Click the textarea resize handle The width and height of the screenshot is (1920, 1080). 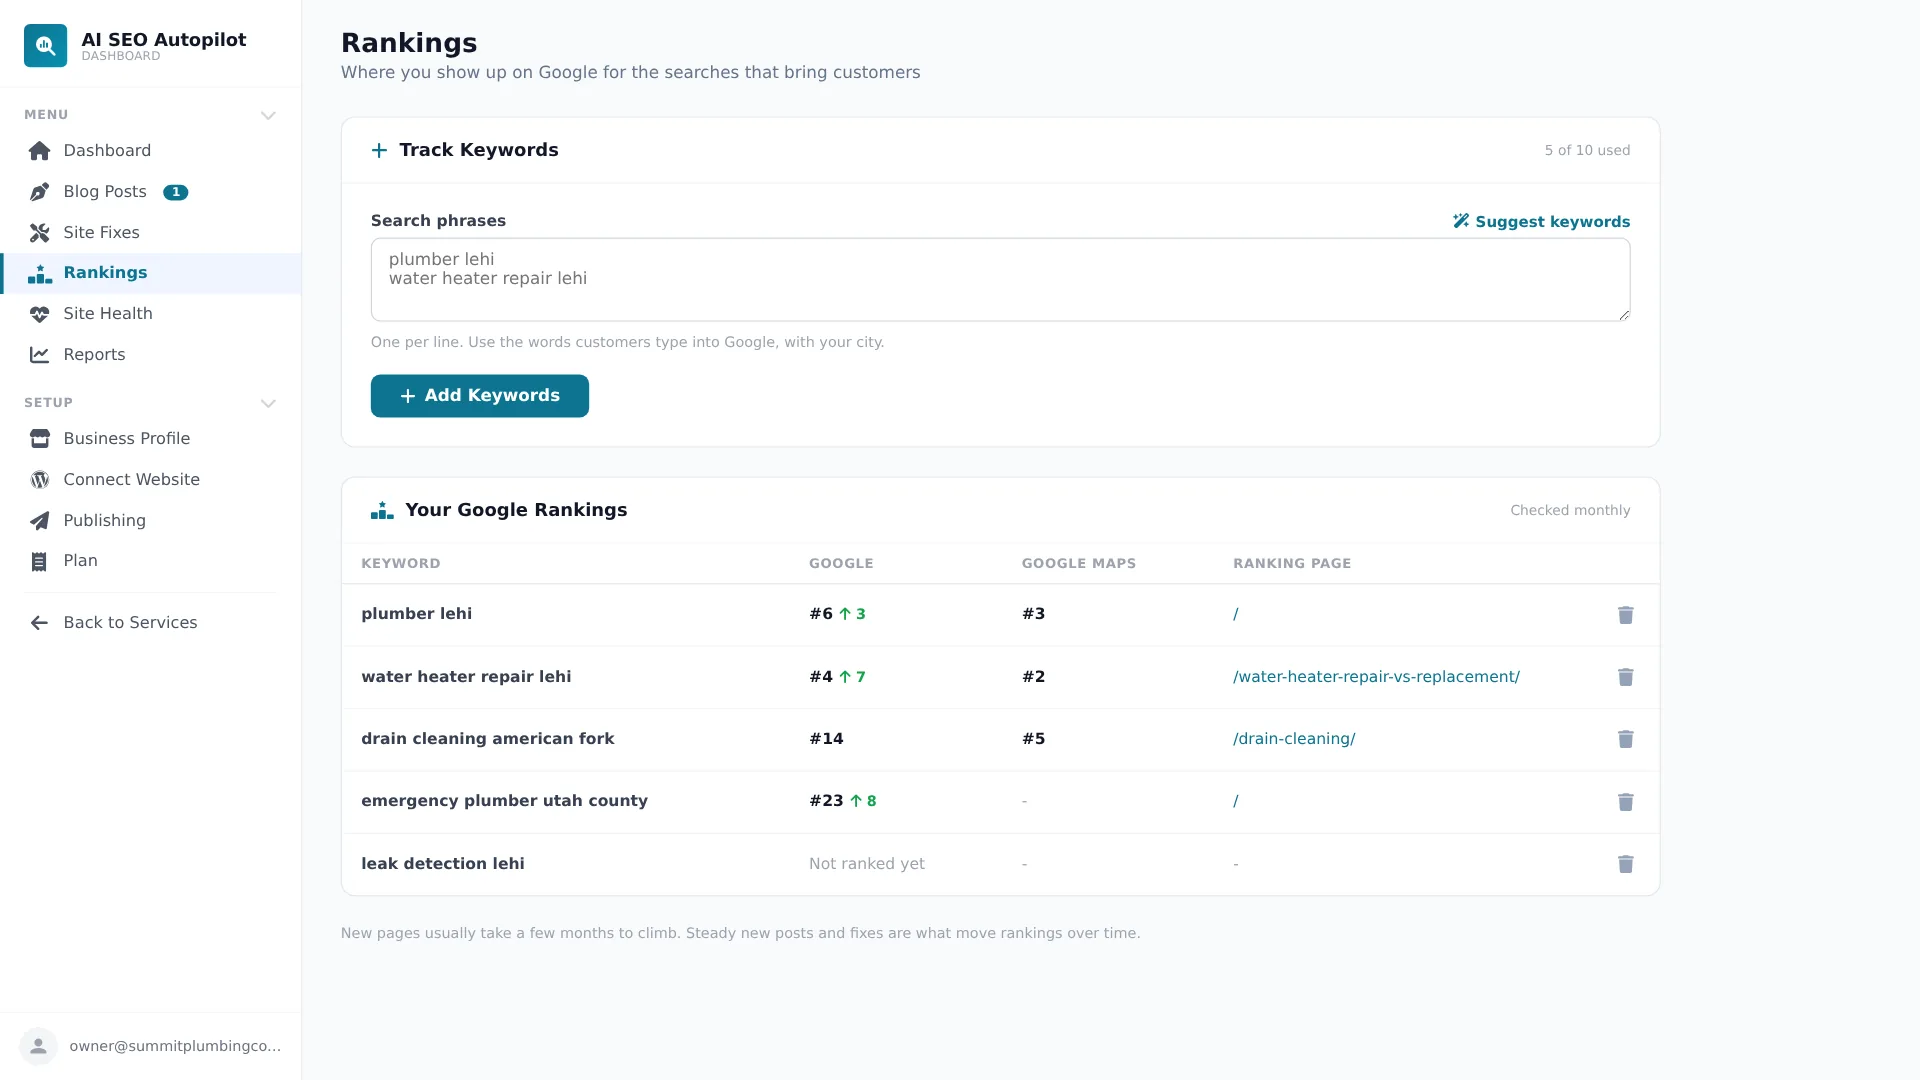[1623, 314]
